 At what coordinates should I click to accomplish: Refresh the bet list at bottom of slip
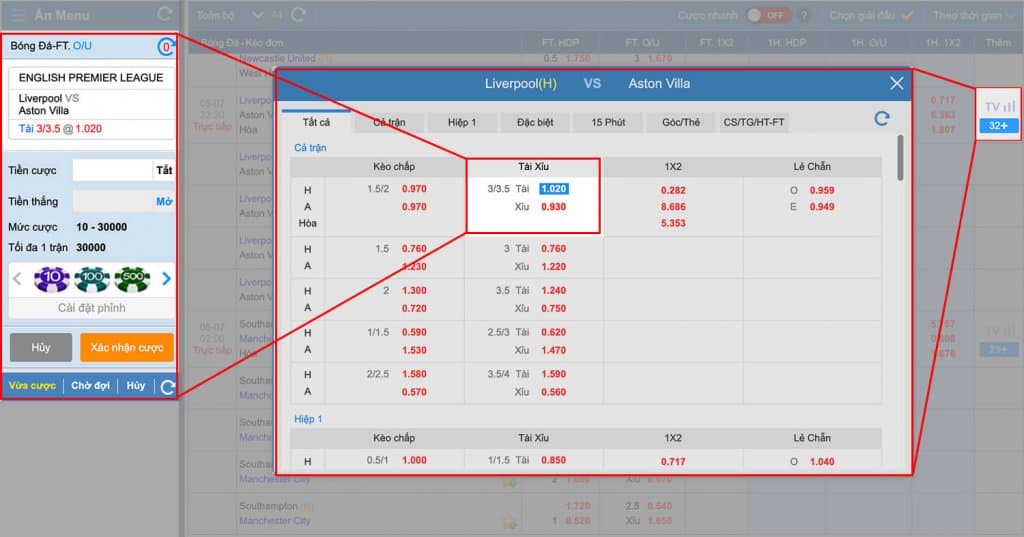[x=167, y=387]
